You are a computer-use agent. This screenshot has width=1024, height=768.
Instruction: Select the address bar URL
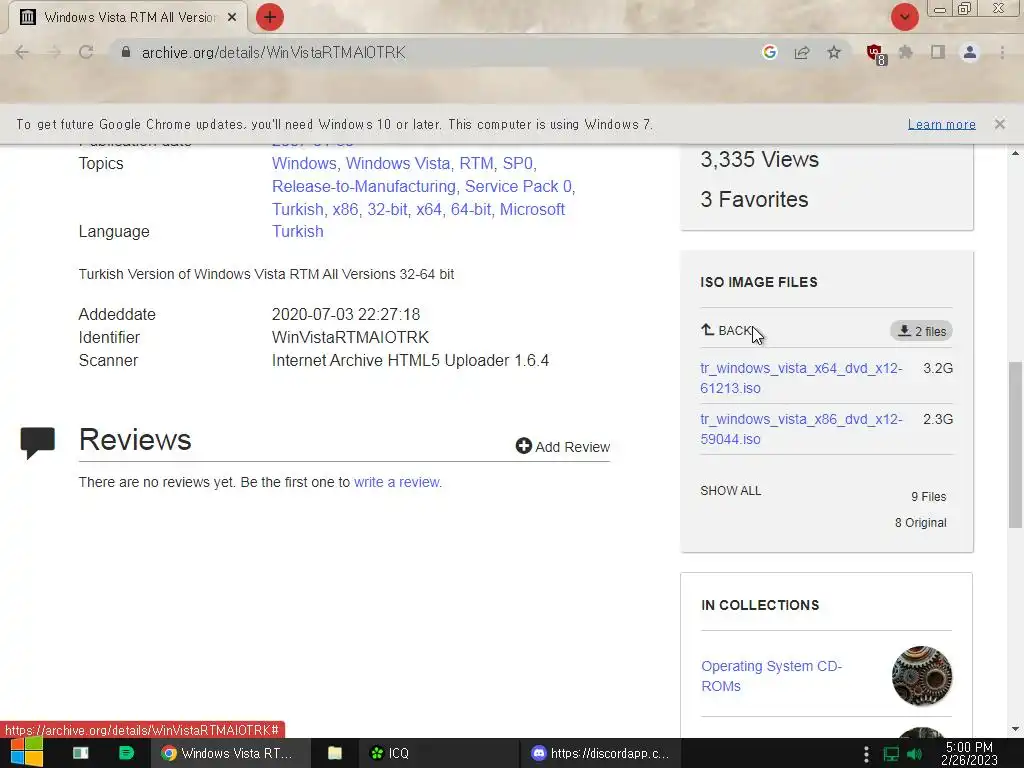coord(274,52)
